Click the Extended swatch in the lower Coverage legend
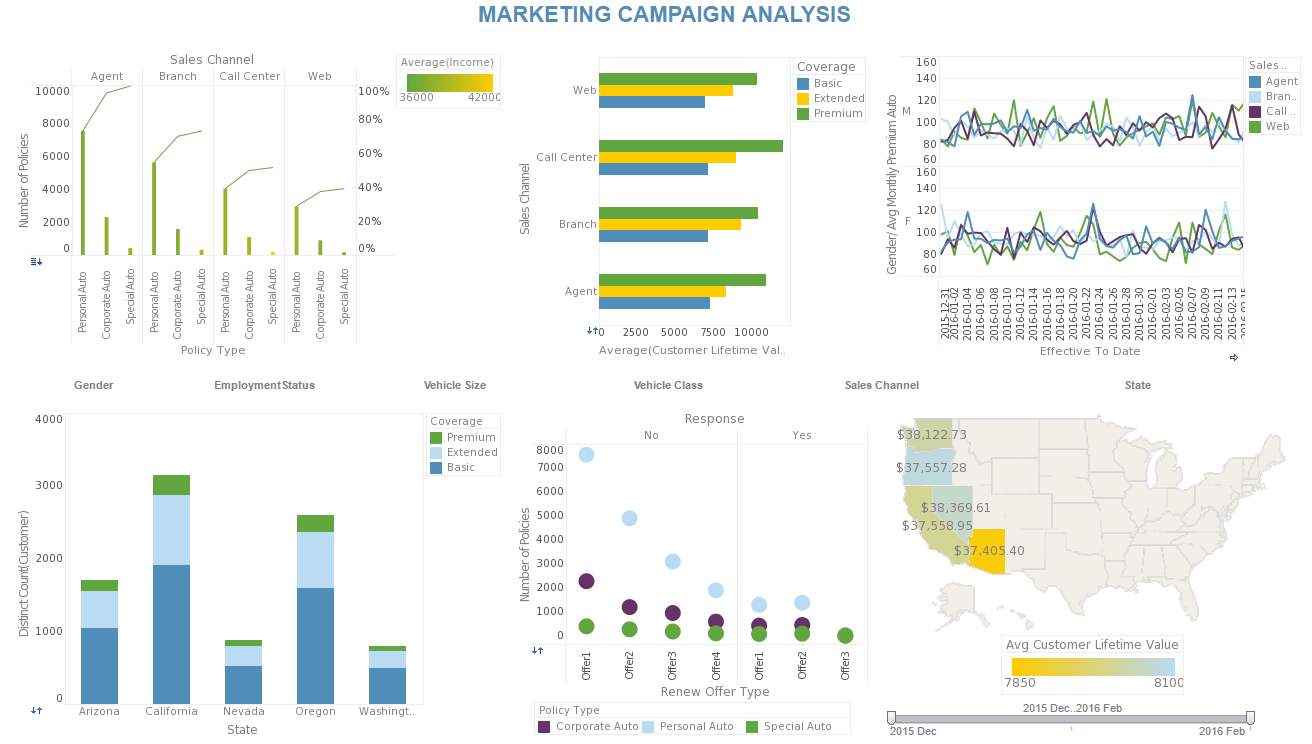This screenshot has height=744, width=1312. coord(436,453)
